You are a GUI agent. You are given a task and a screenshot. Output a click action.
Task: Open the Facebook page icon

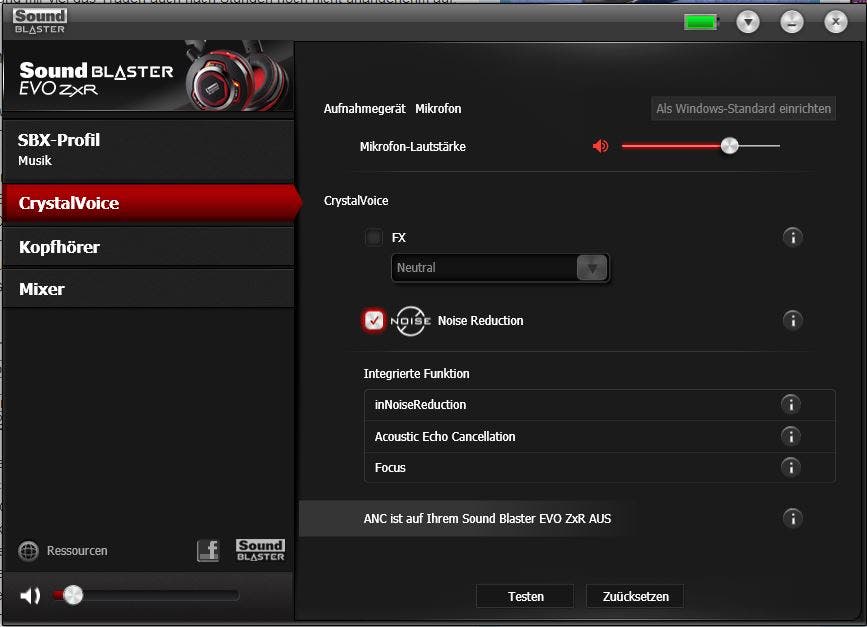pyautogui.click(x=208, y=551)
